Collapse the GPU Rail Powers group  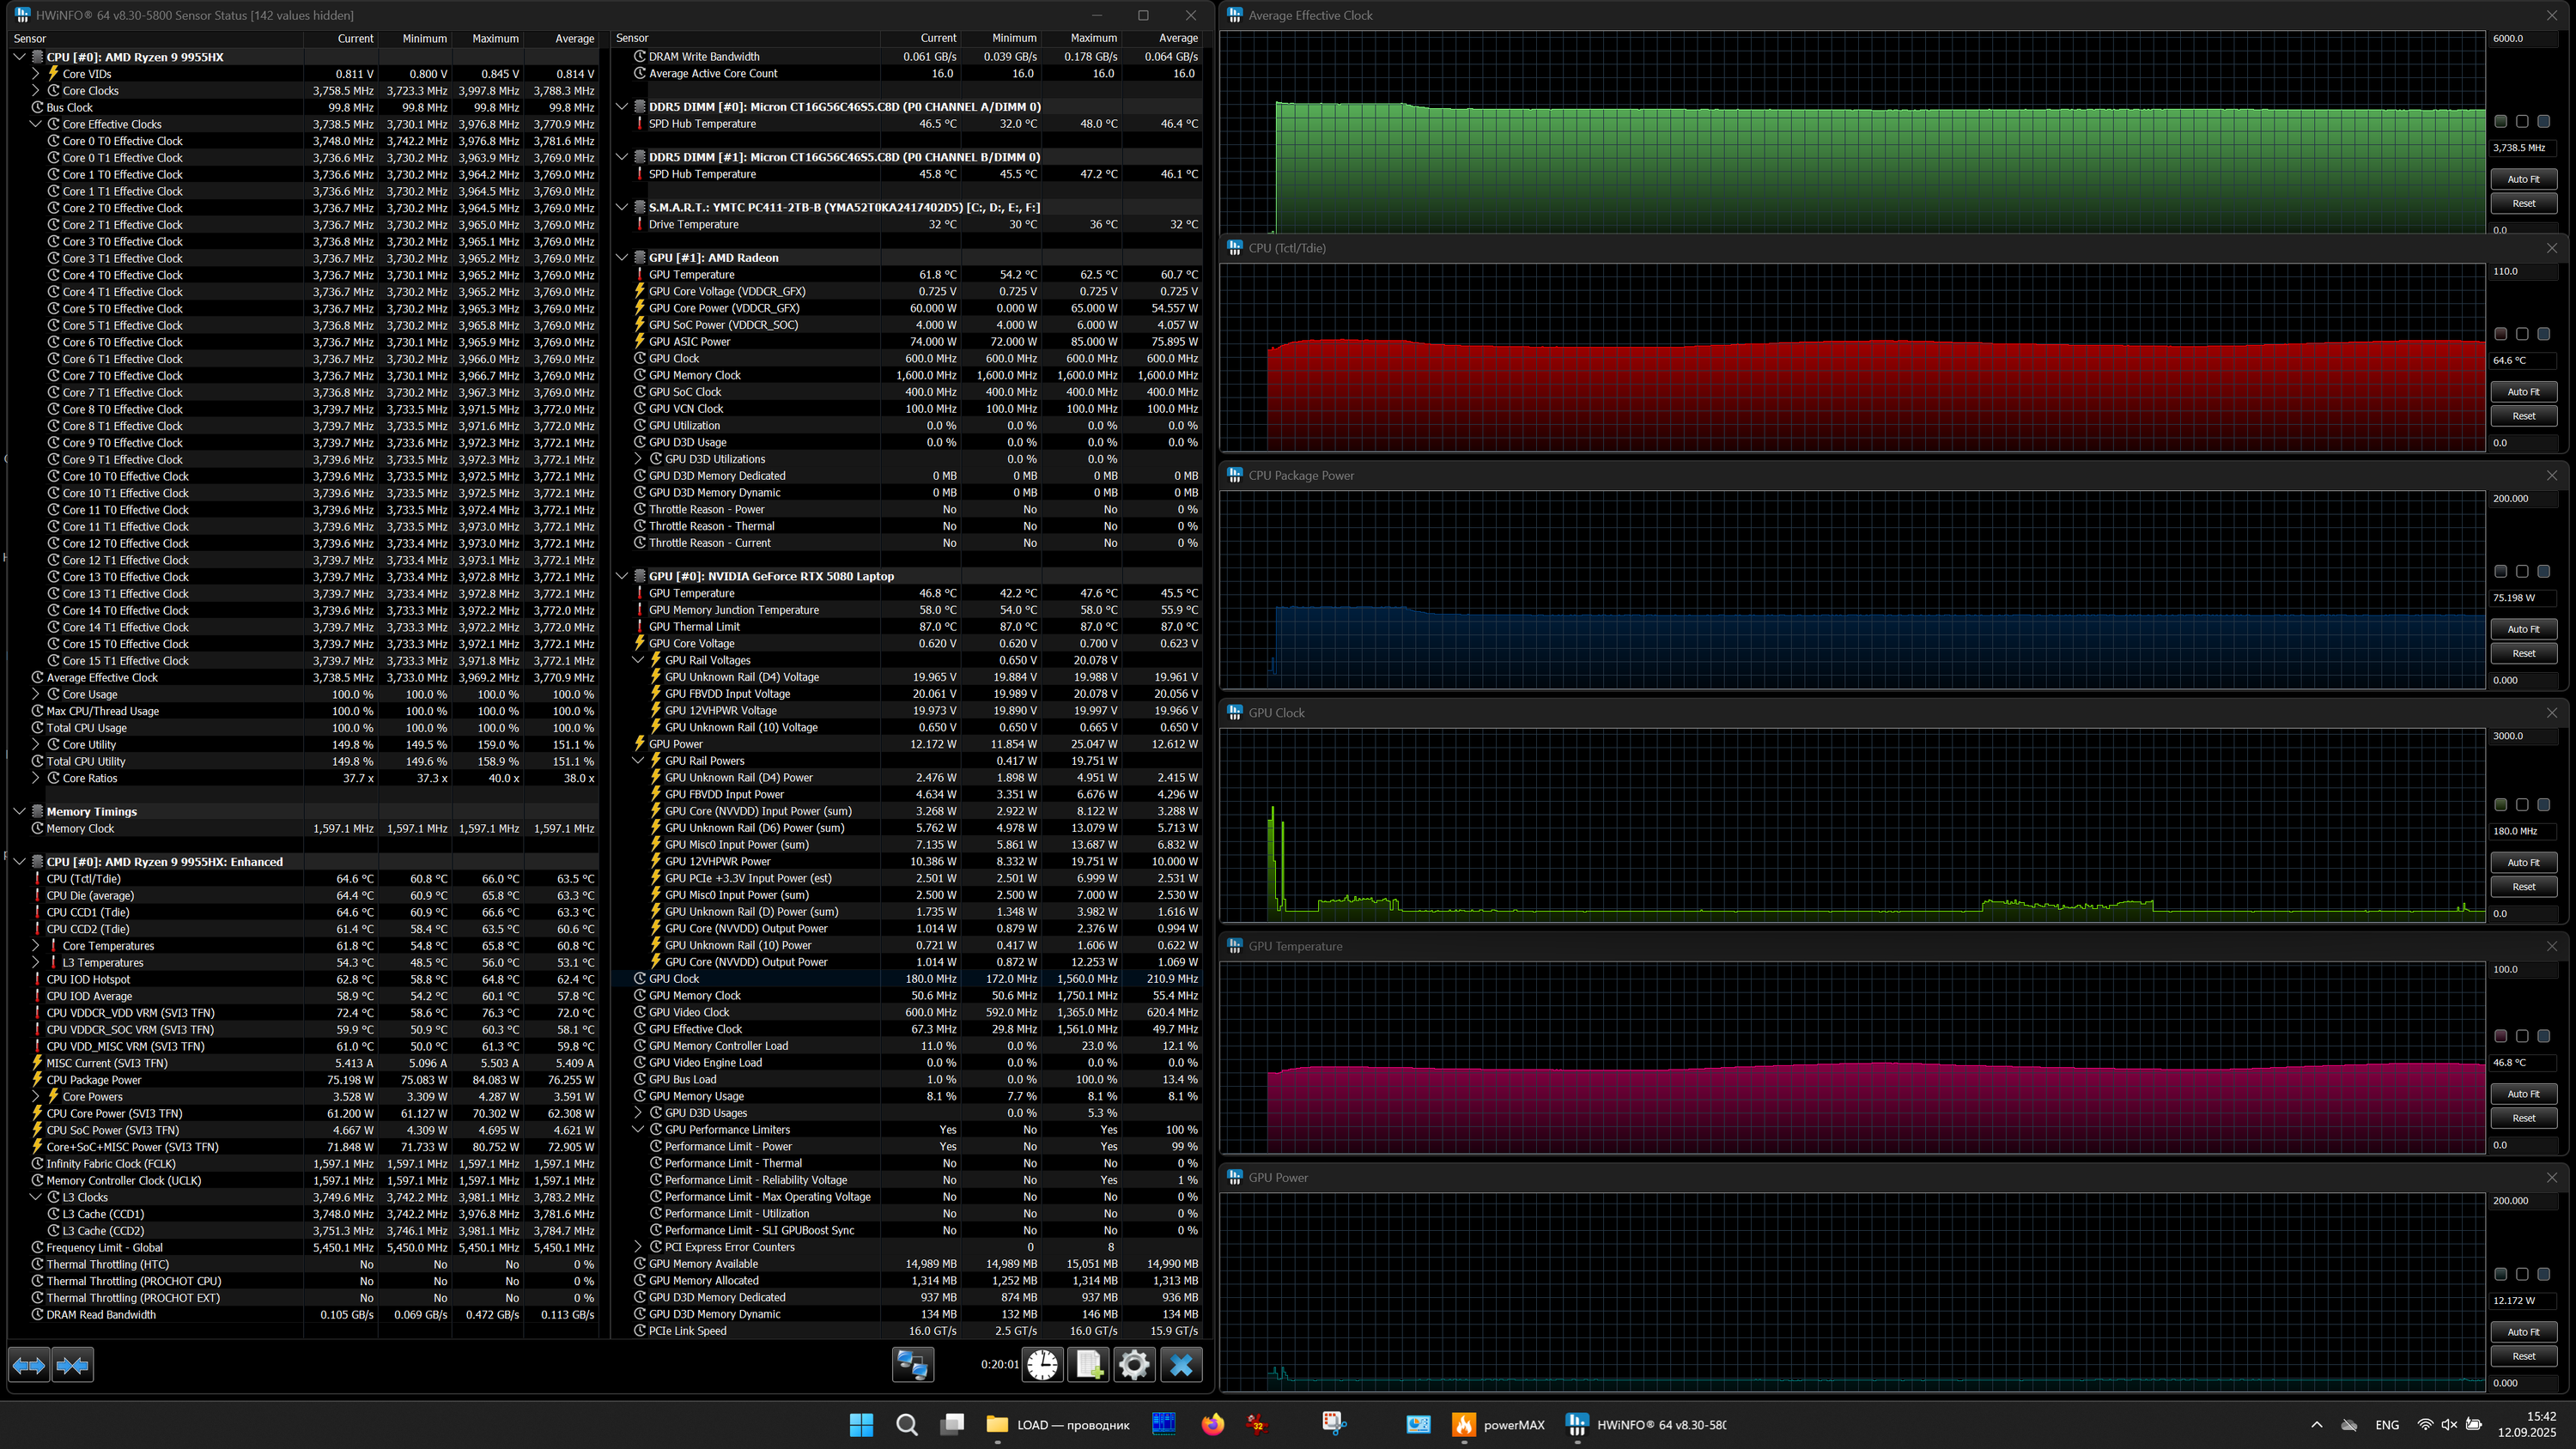click(x=638, y=761)
